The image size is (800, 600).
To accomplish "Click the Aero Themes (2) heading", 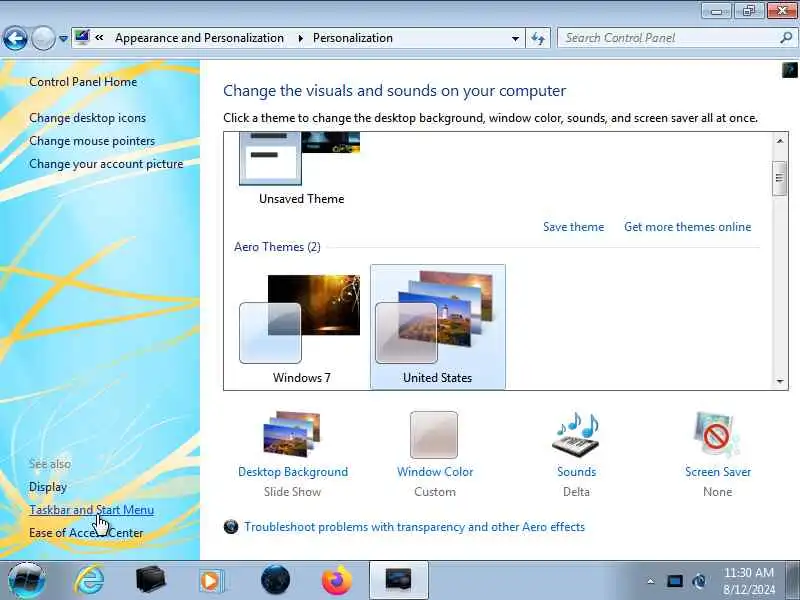I will 277,247.
